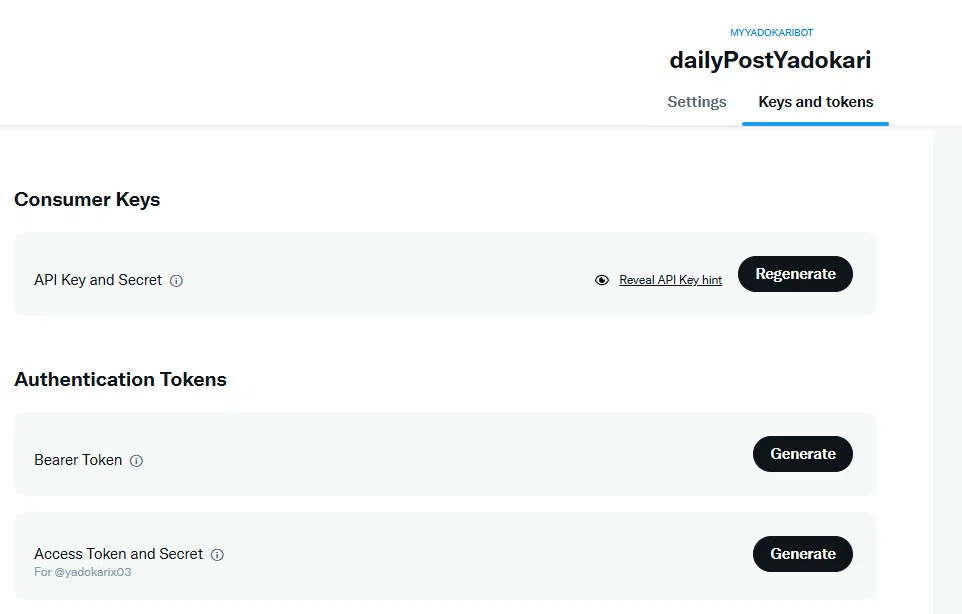Click the 'Bearer Token' label
The height and width of the screenshot is (614, 962).
click(78, 460)
